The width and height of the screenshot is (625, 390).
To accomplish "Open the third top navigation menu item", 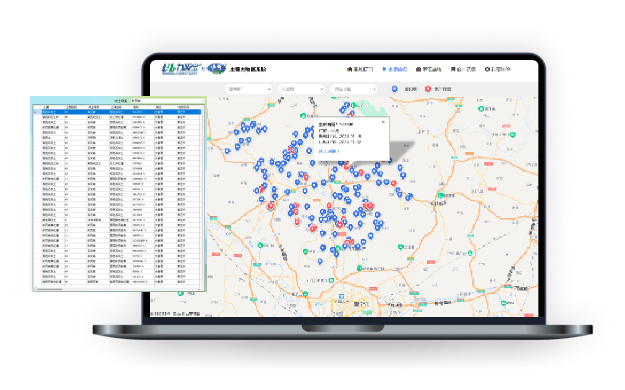I will [428, 69].
